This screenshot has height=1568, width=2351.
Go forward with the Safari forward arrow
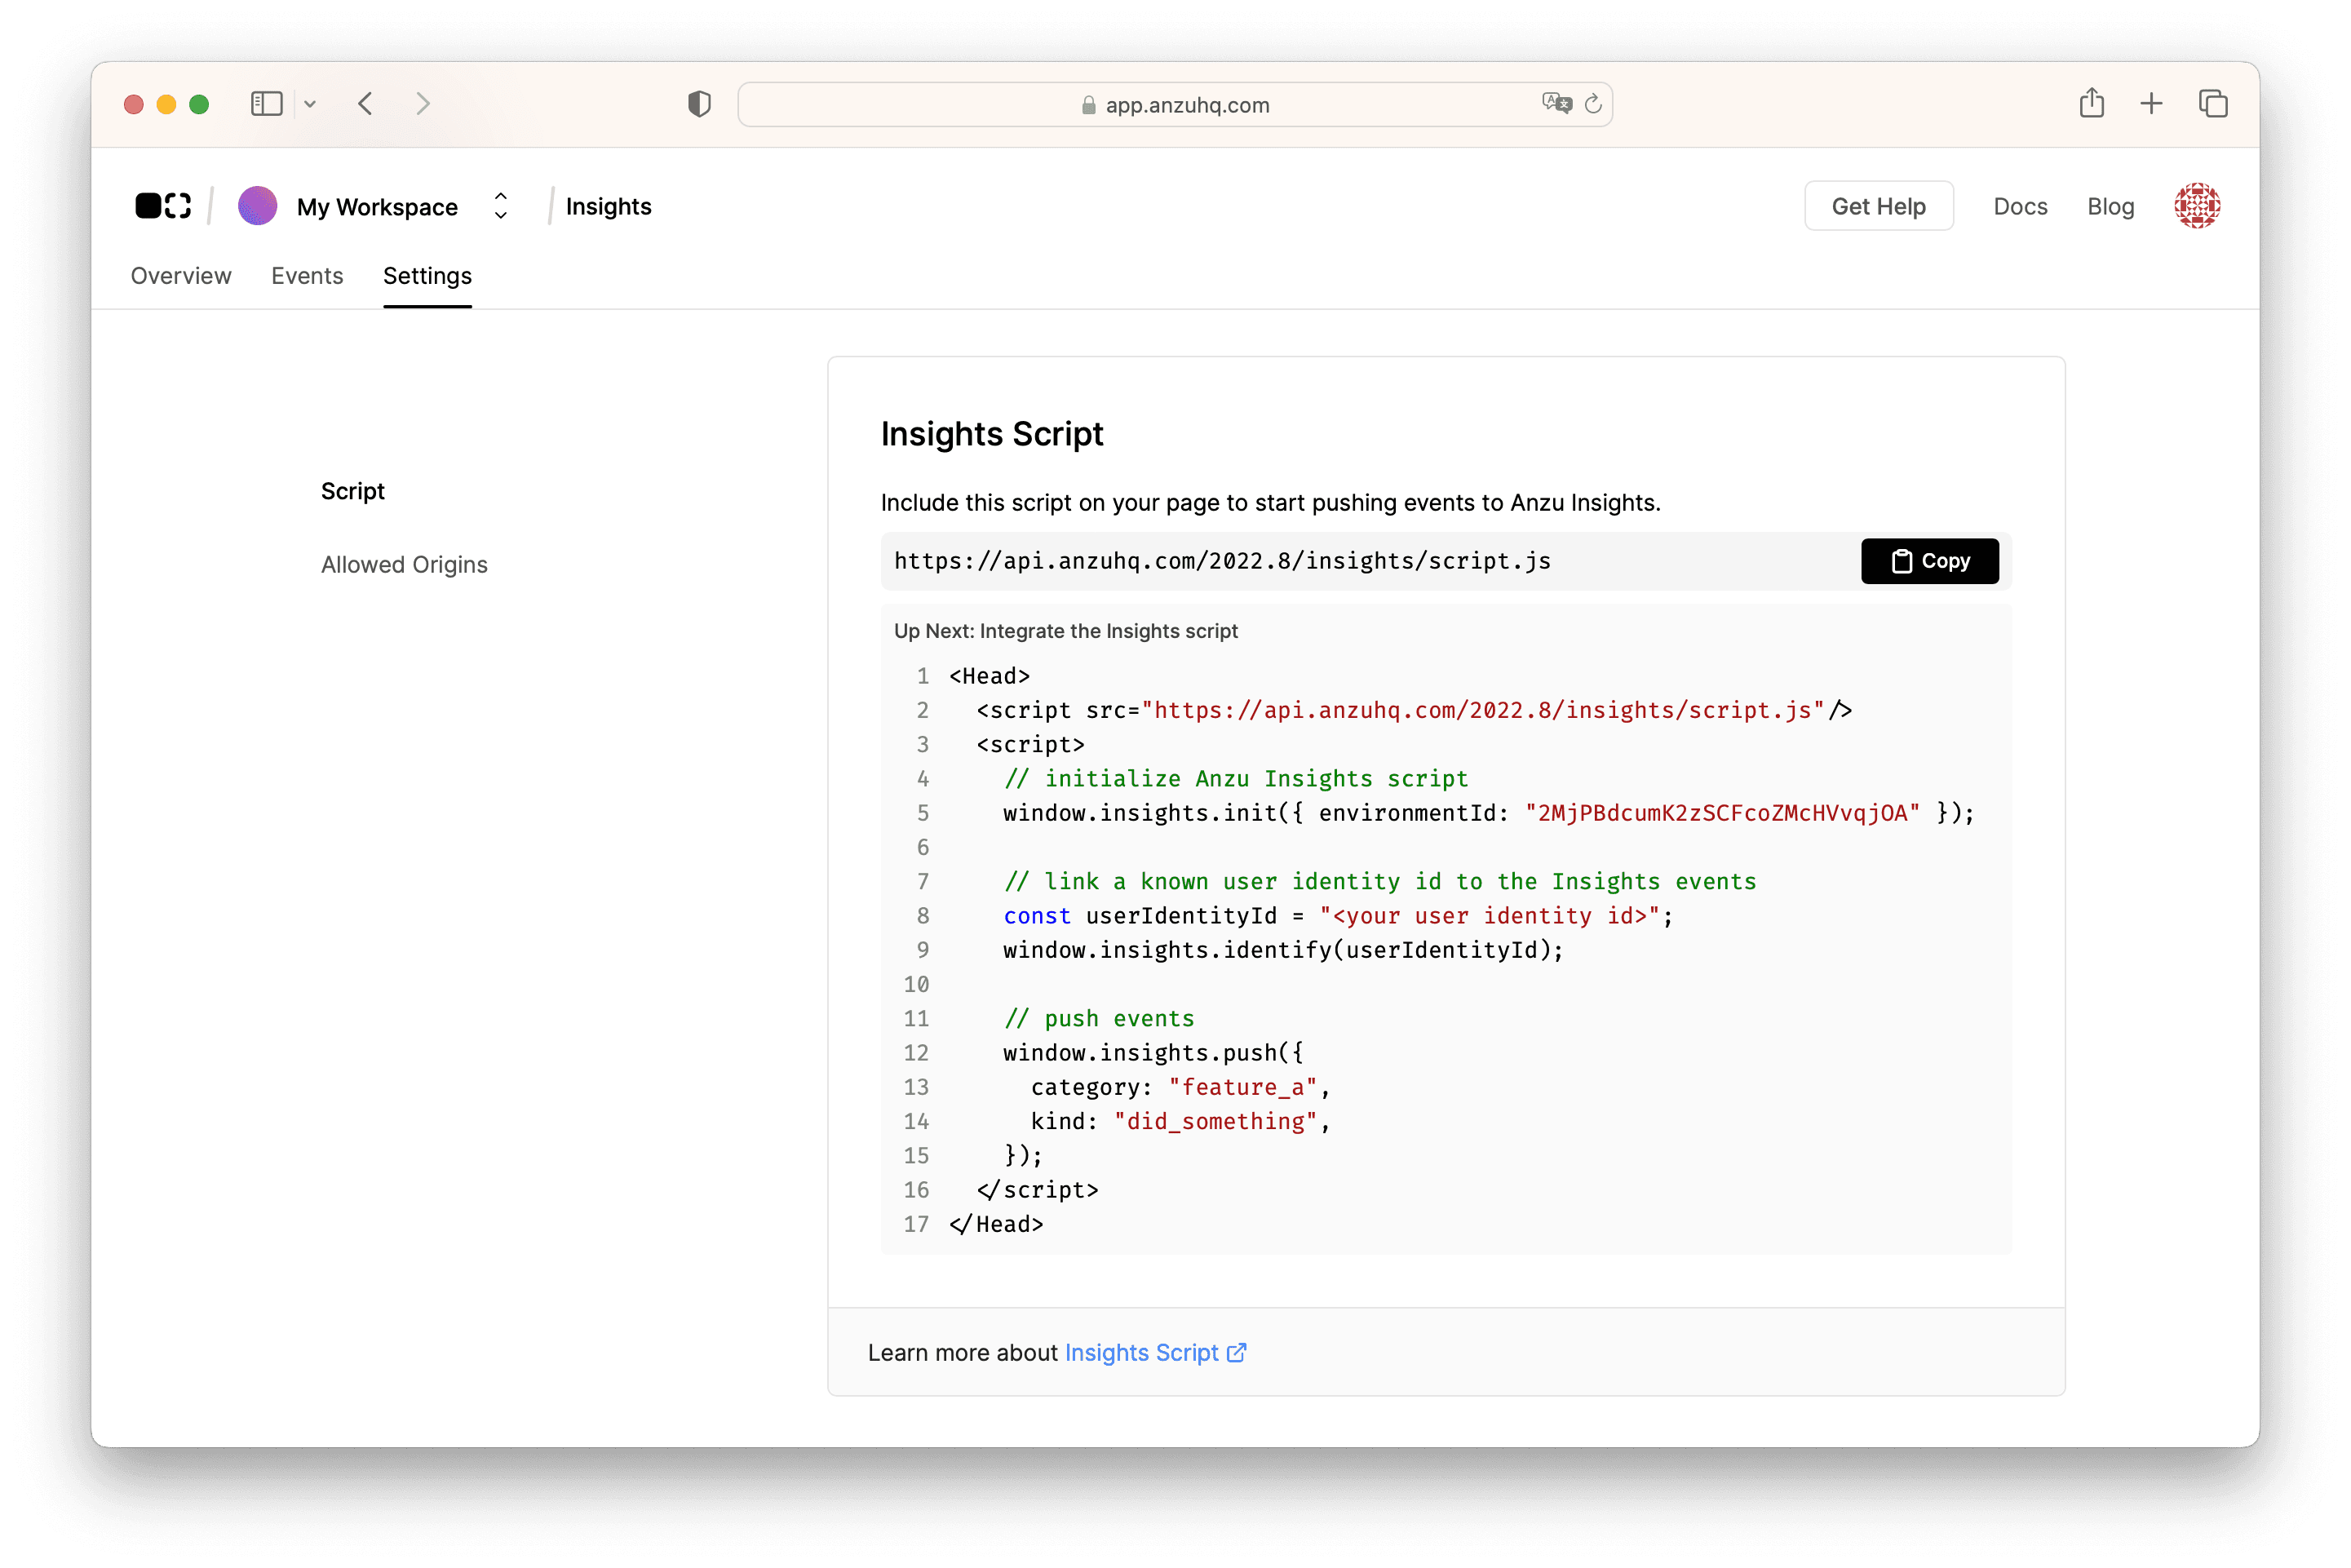point(423,104)
